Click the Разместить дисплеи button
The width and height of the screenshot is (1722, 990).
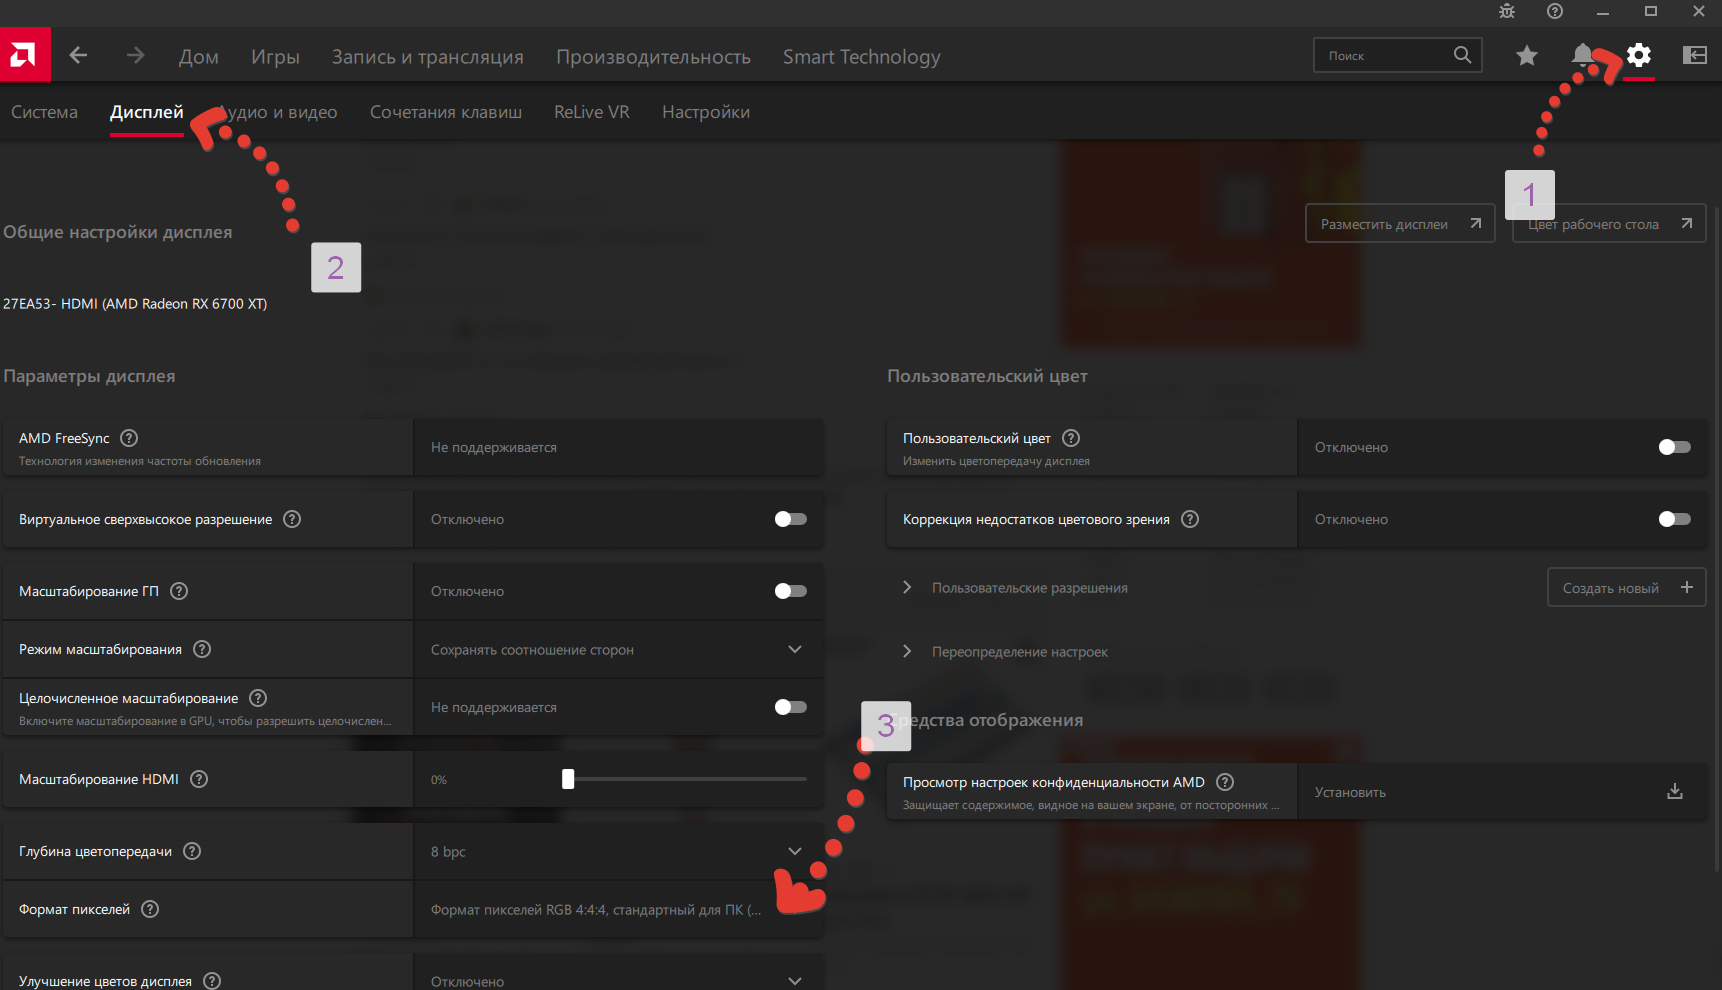tap(1399, 224)
